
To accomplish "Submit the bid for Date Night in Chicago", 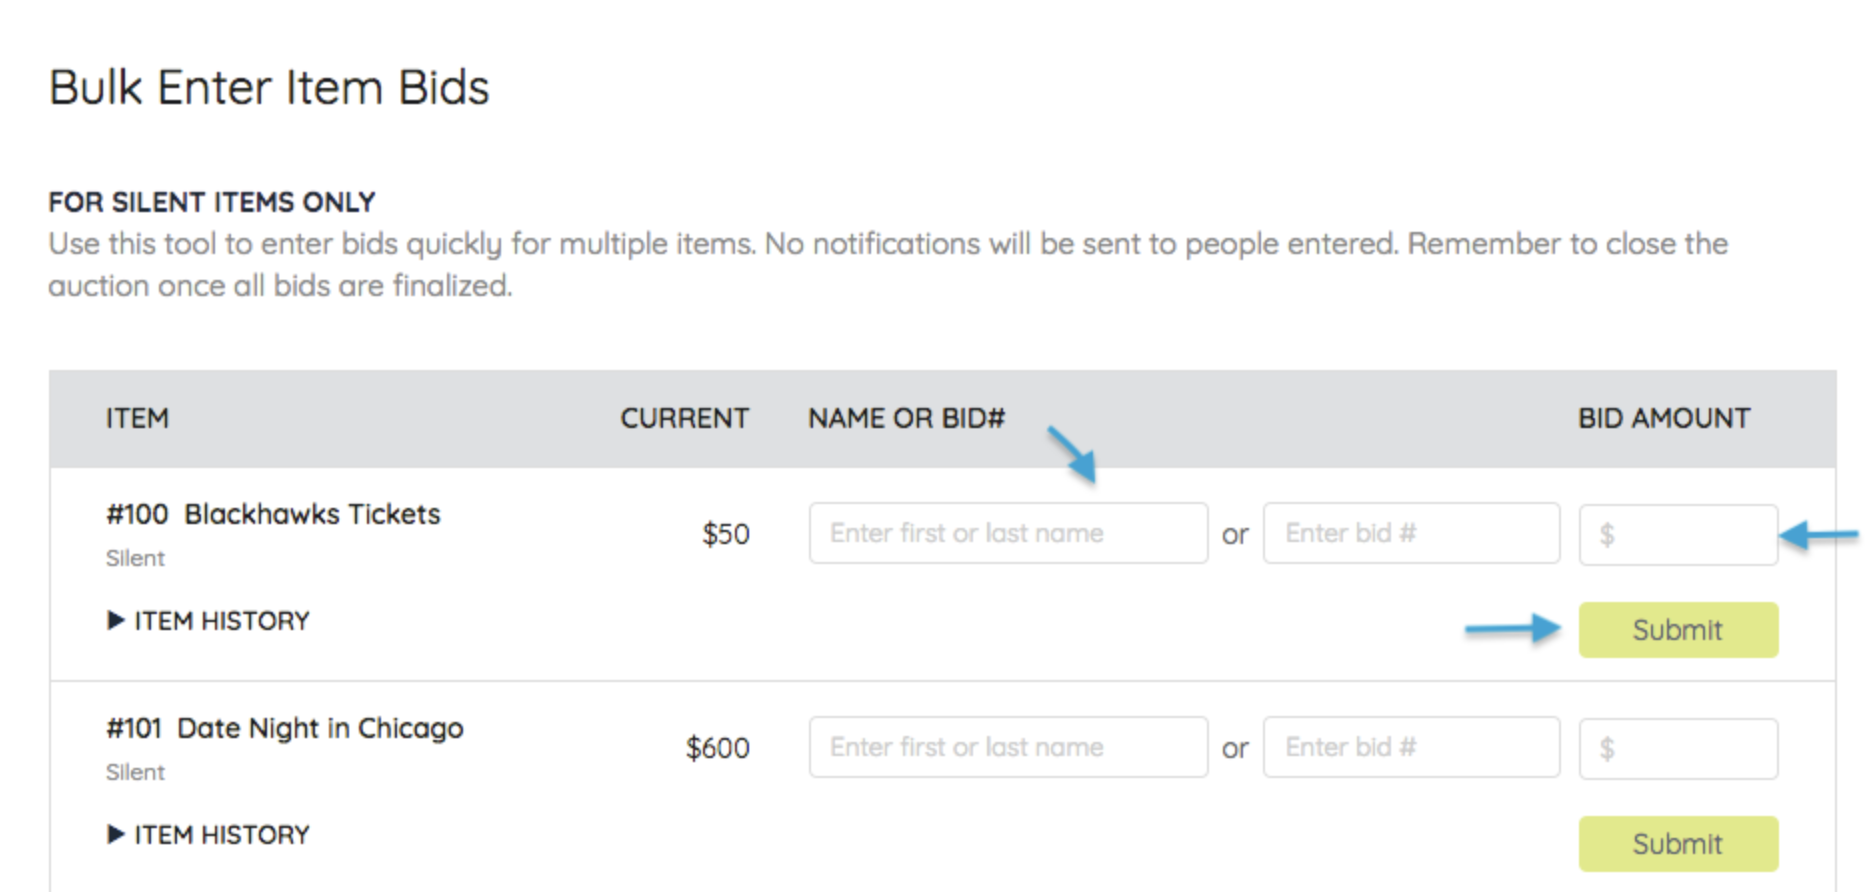I will point(1677,844).
